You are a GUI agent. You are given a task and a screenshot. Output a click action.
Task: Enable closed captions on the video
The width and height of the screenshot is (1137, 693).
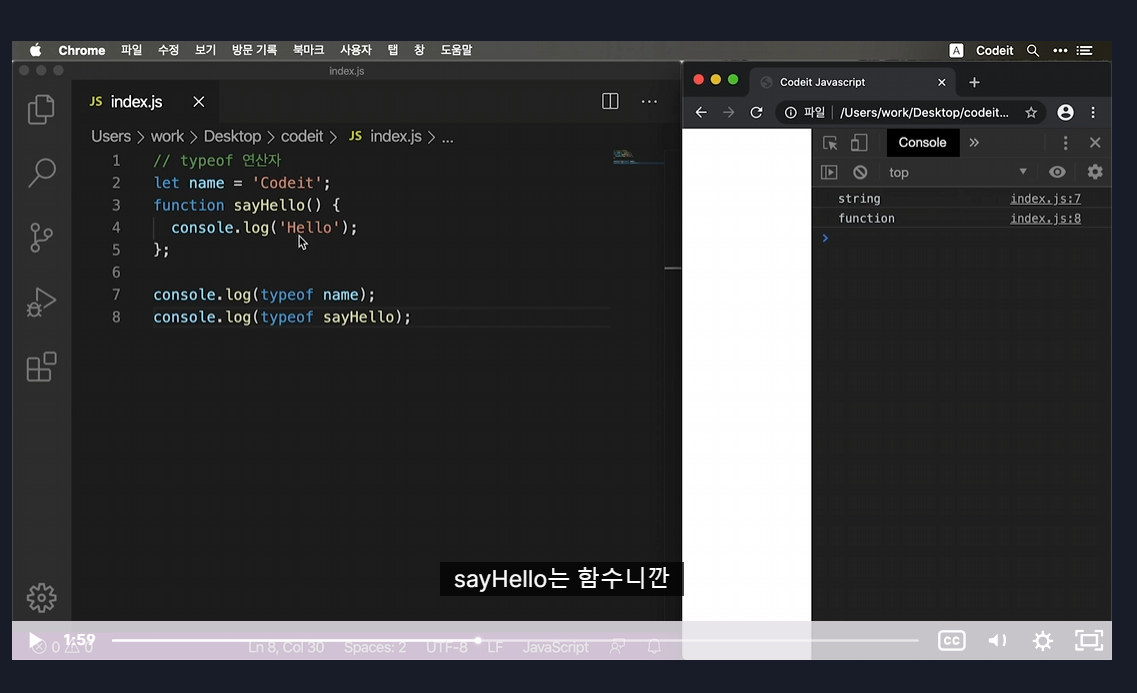coord(951,640)
